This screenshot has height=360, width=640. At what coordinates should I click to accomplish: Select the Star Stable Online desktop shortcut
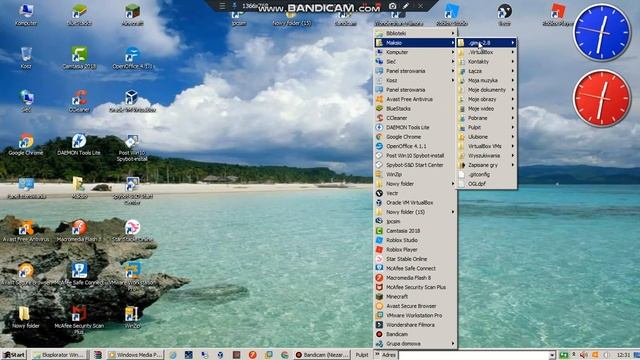[x=132, y=231]
